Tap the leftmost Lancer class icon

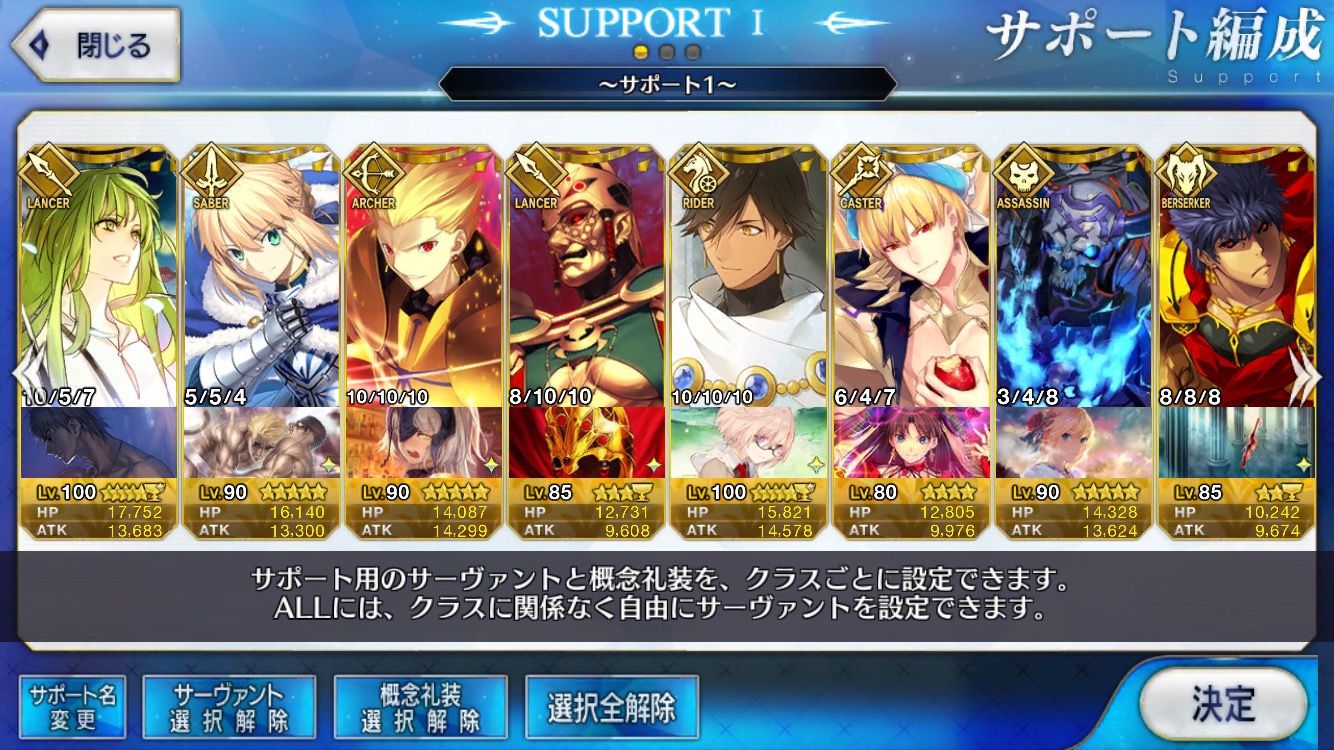point(48,171)
